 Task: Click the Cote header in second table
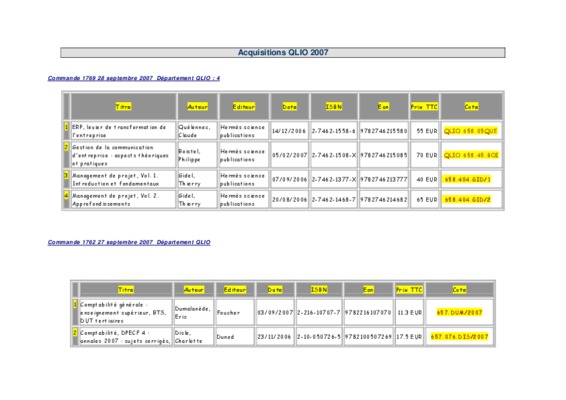pyautogui.click(x=459, y=290)
